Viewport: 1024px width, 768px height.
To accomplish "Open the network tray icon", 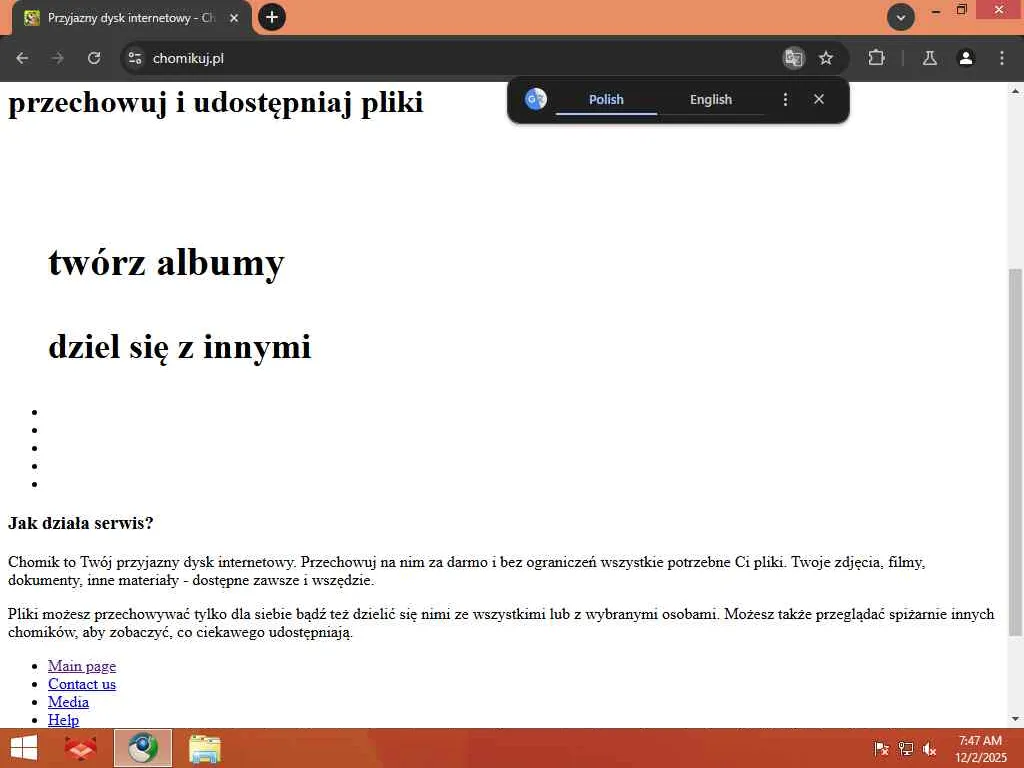I will point(906,749).
